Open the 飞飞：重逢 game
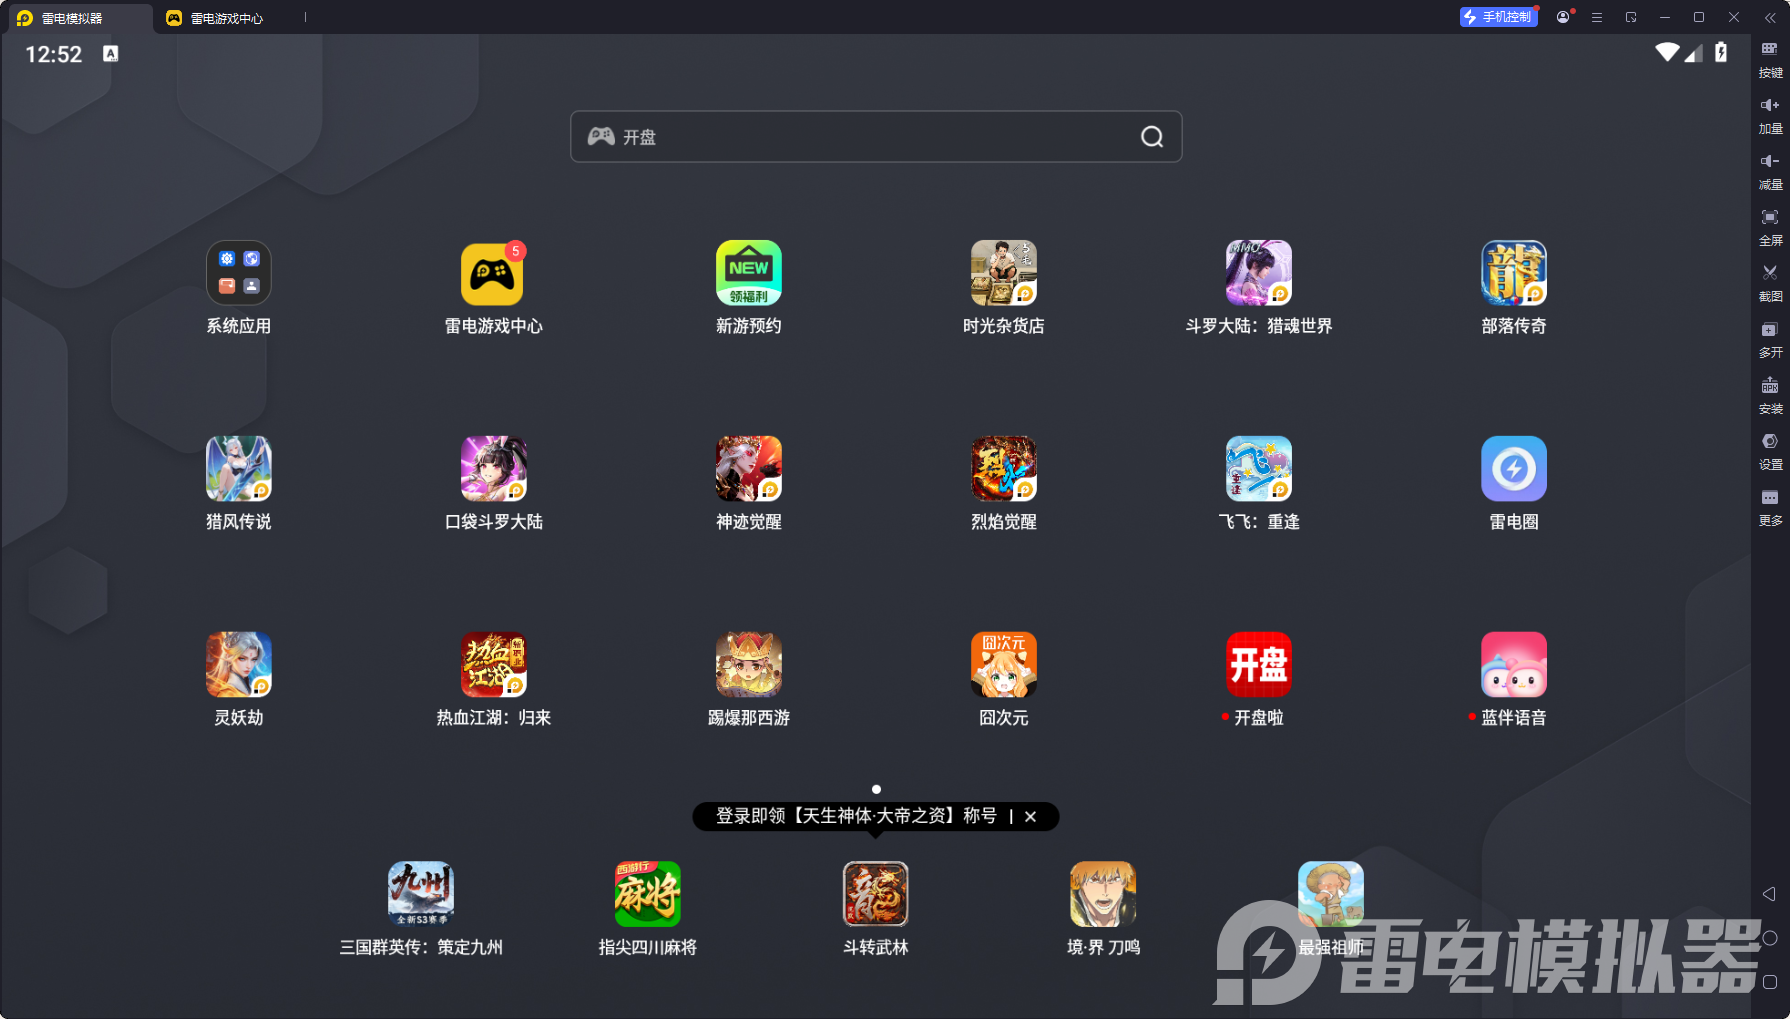The height and width of the screenshot is (1019, 1790). pos(1258,469)
